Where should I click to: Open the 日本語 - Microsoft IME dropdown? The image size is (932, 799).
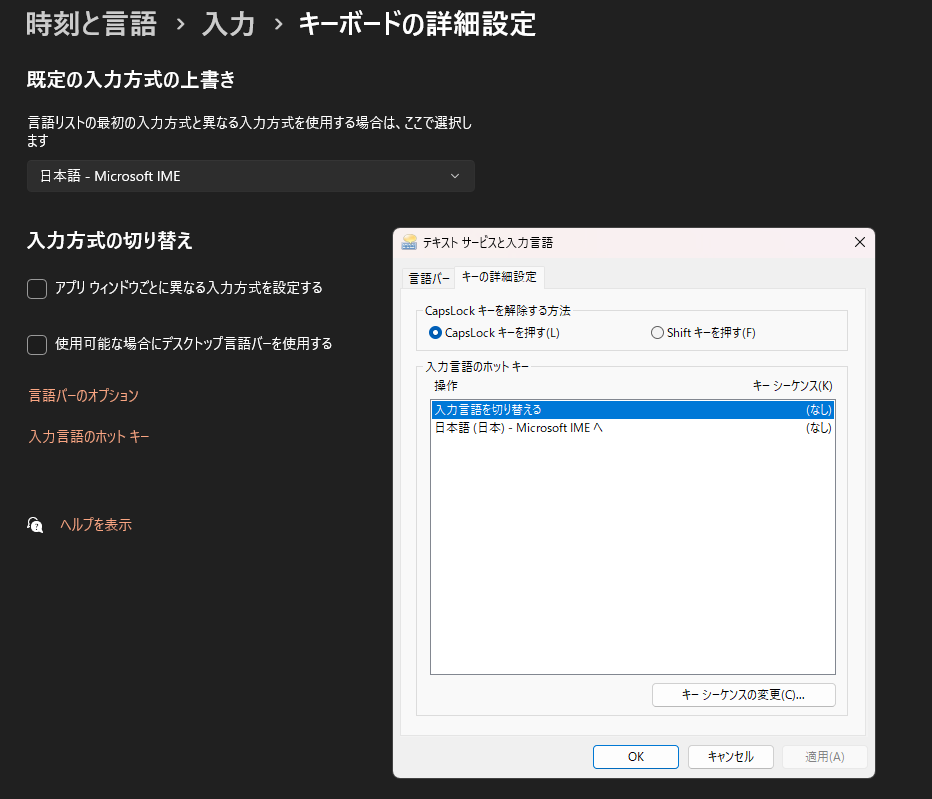tap(250, 176)
